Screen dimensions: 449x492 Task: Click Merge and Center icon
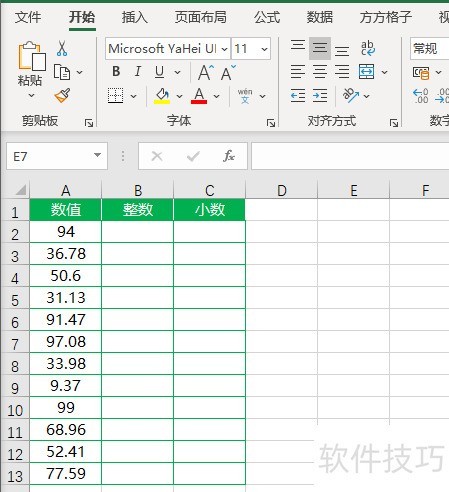tap(366, 72)
